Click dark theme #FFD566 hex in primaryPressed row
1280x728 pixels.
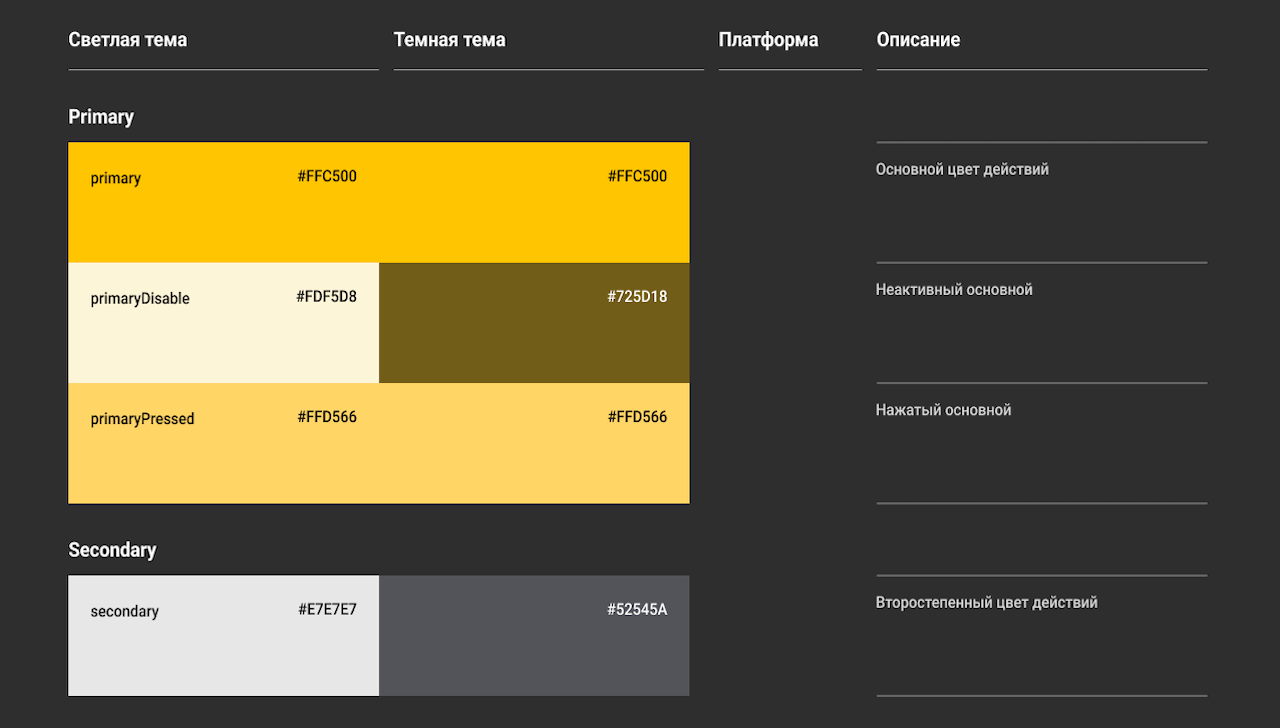637,417
